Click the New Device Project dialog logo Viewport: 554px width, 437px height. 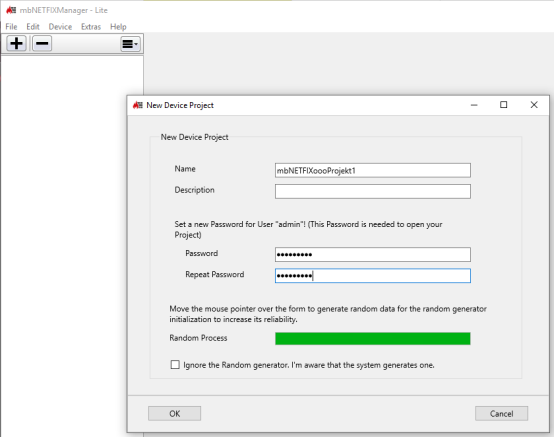pos(138,105)
